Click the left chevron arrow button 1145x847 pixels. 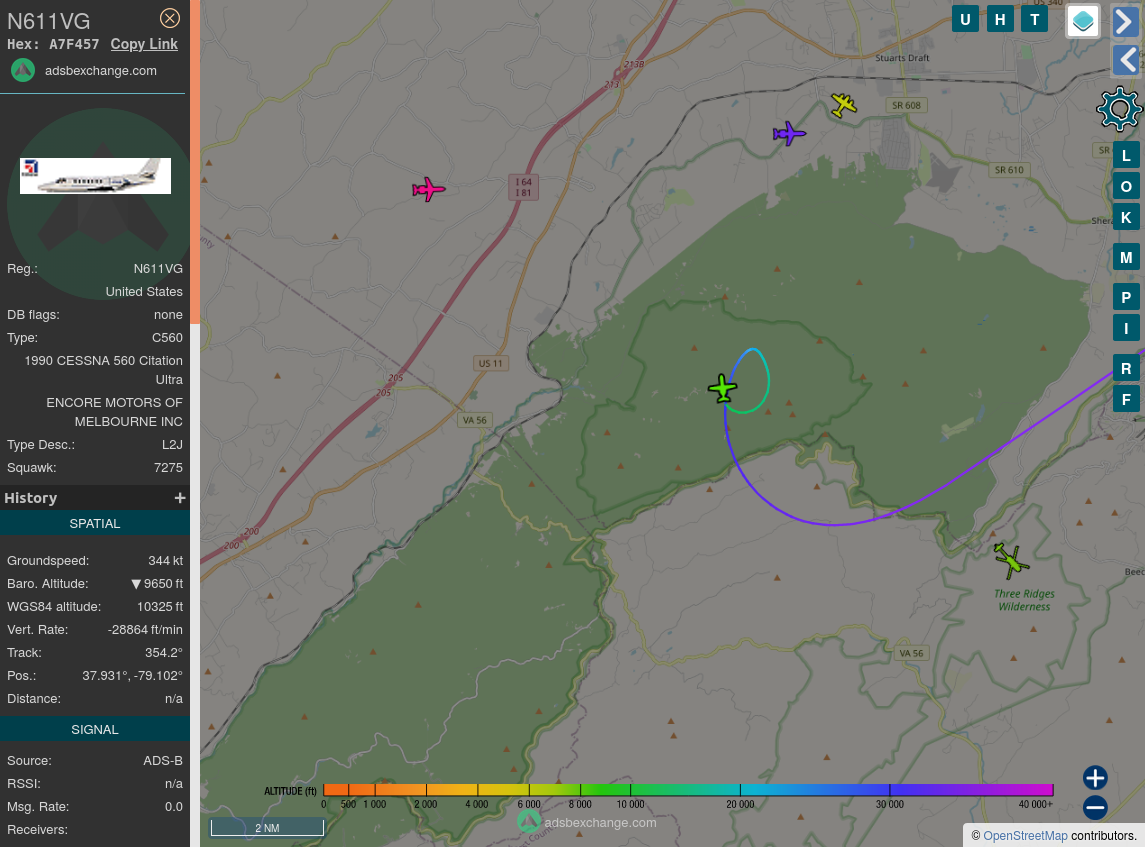(1125, 60)
